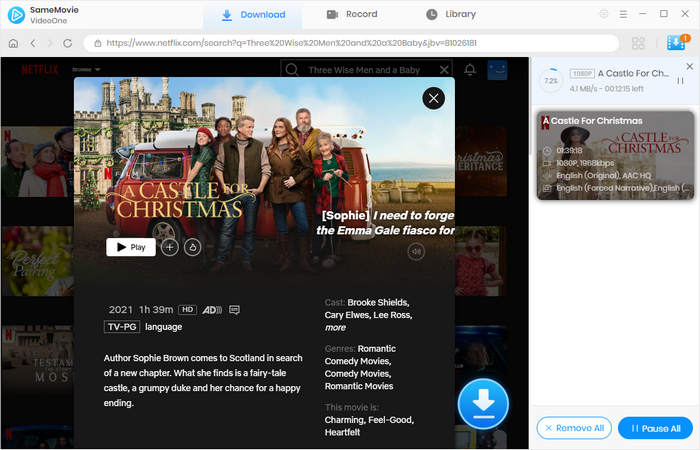Screen dimensions: 700x450
Task: Open the Romantic Comedy Movies genre
Action: tap(359, 355)
